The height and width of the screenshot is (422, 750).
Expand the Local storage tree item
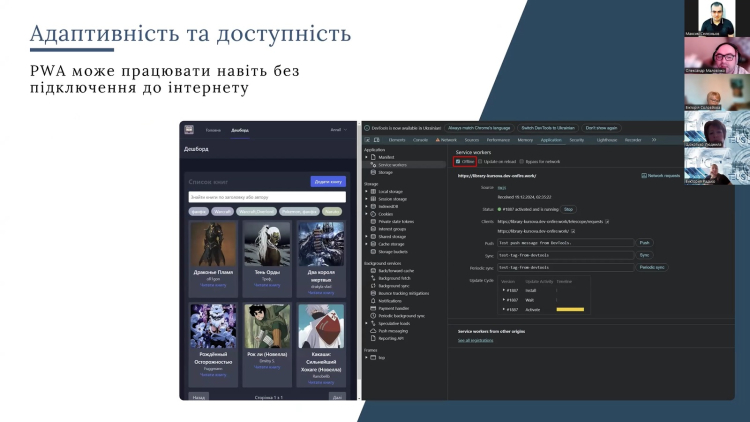(367, 191)
